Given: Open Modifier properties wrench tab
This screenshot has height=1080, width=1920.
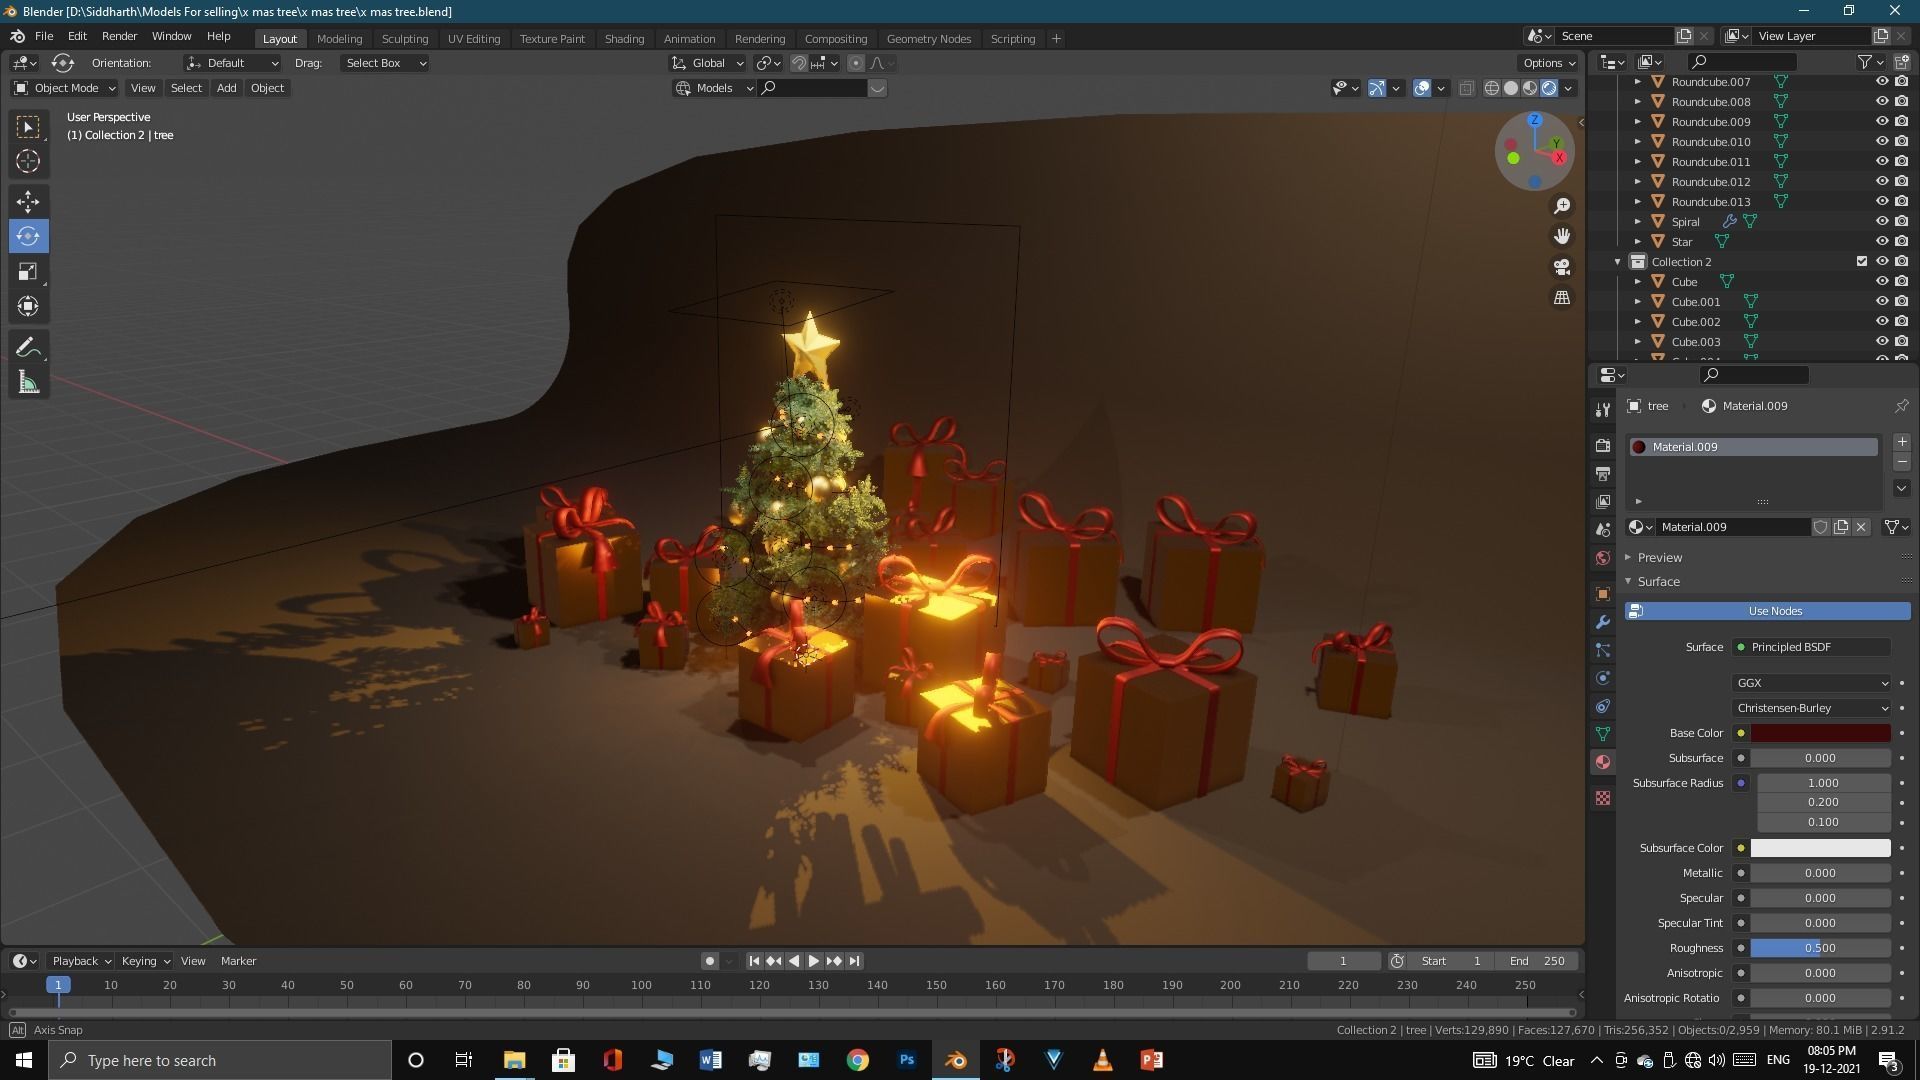Looking at the screenshot, I should click(x=1603, y=622).
